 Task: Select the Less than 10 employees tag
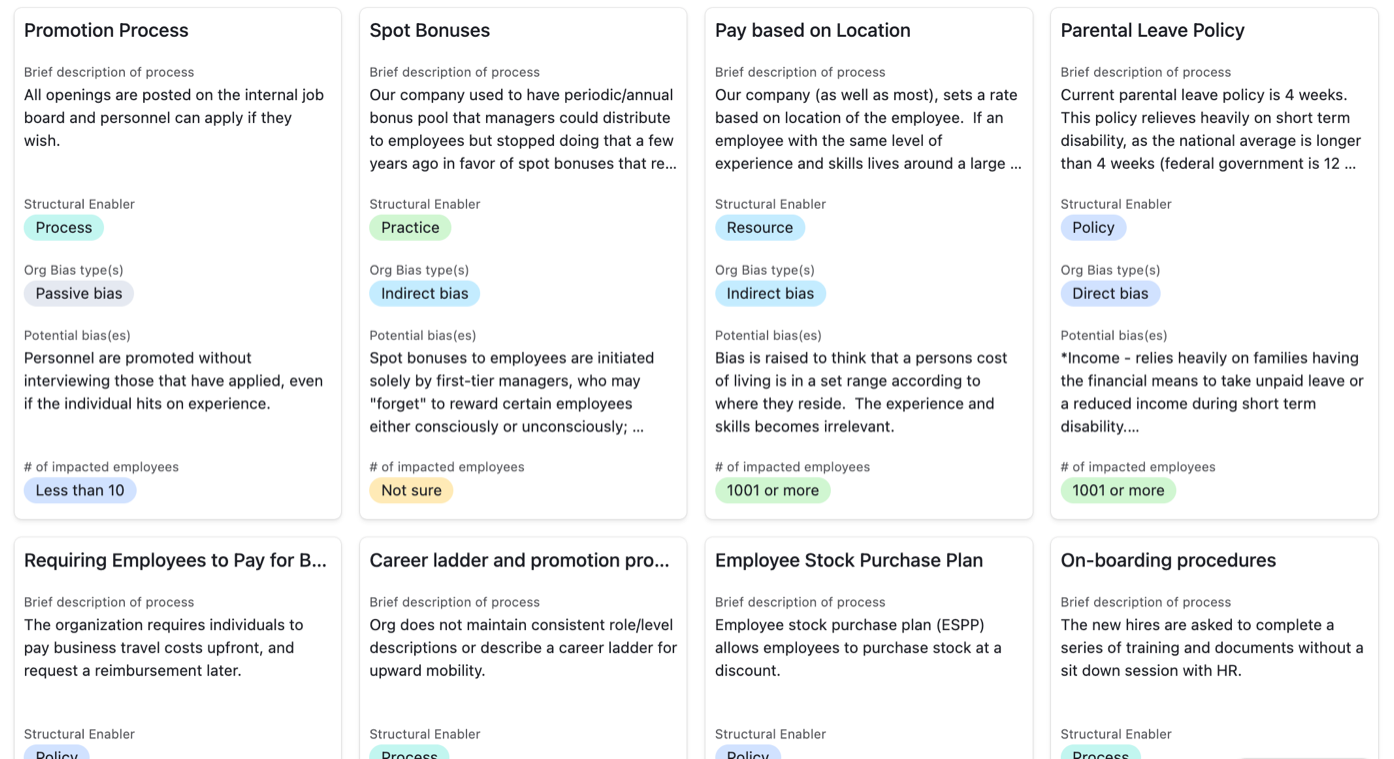(80, 490)
